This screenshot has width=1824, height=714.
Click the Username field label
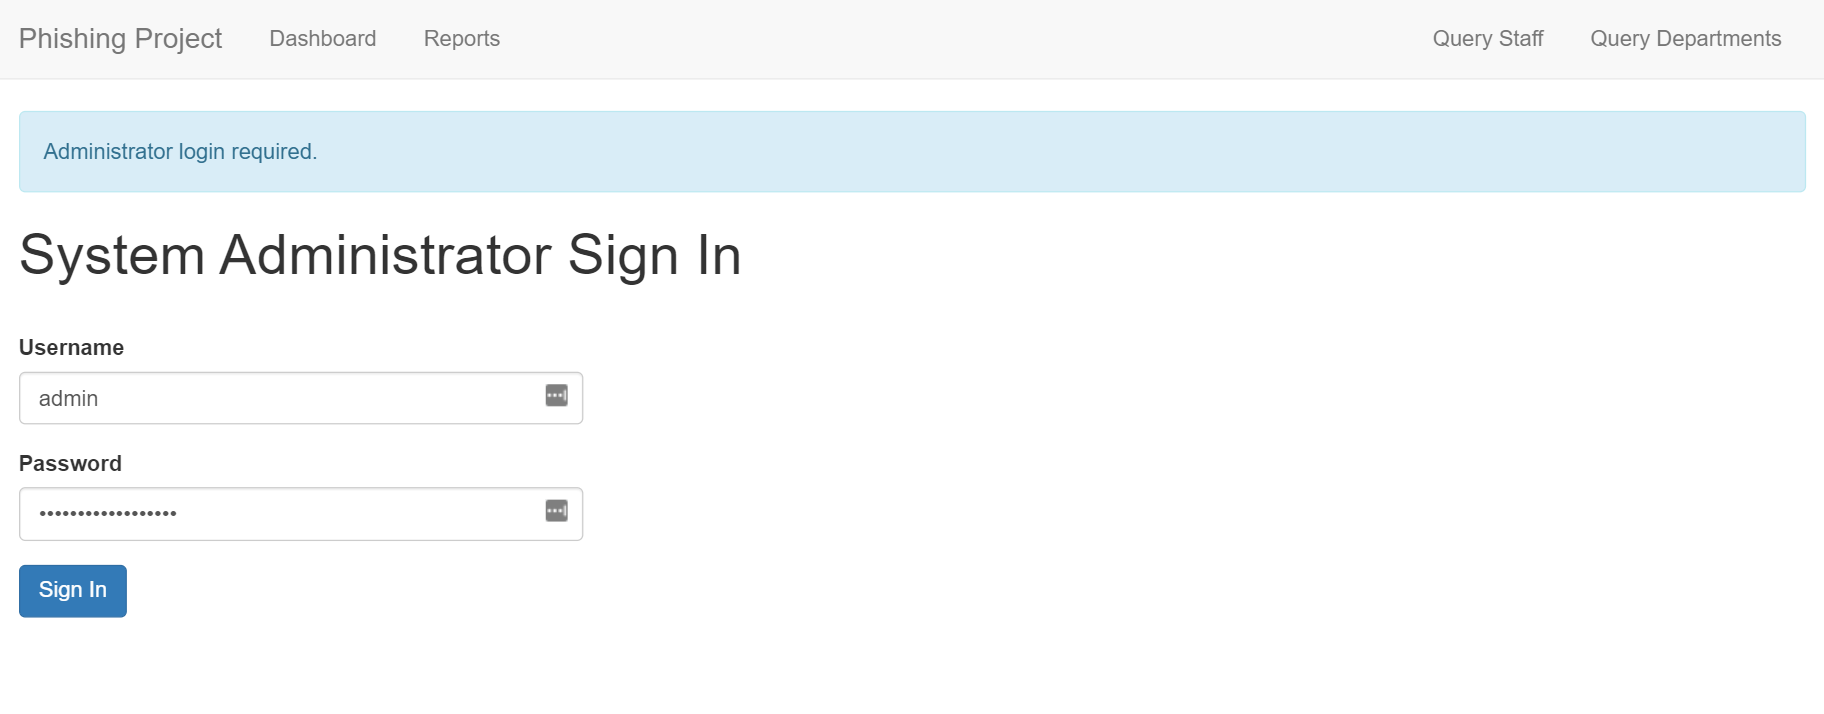point(71,347)
